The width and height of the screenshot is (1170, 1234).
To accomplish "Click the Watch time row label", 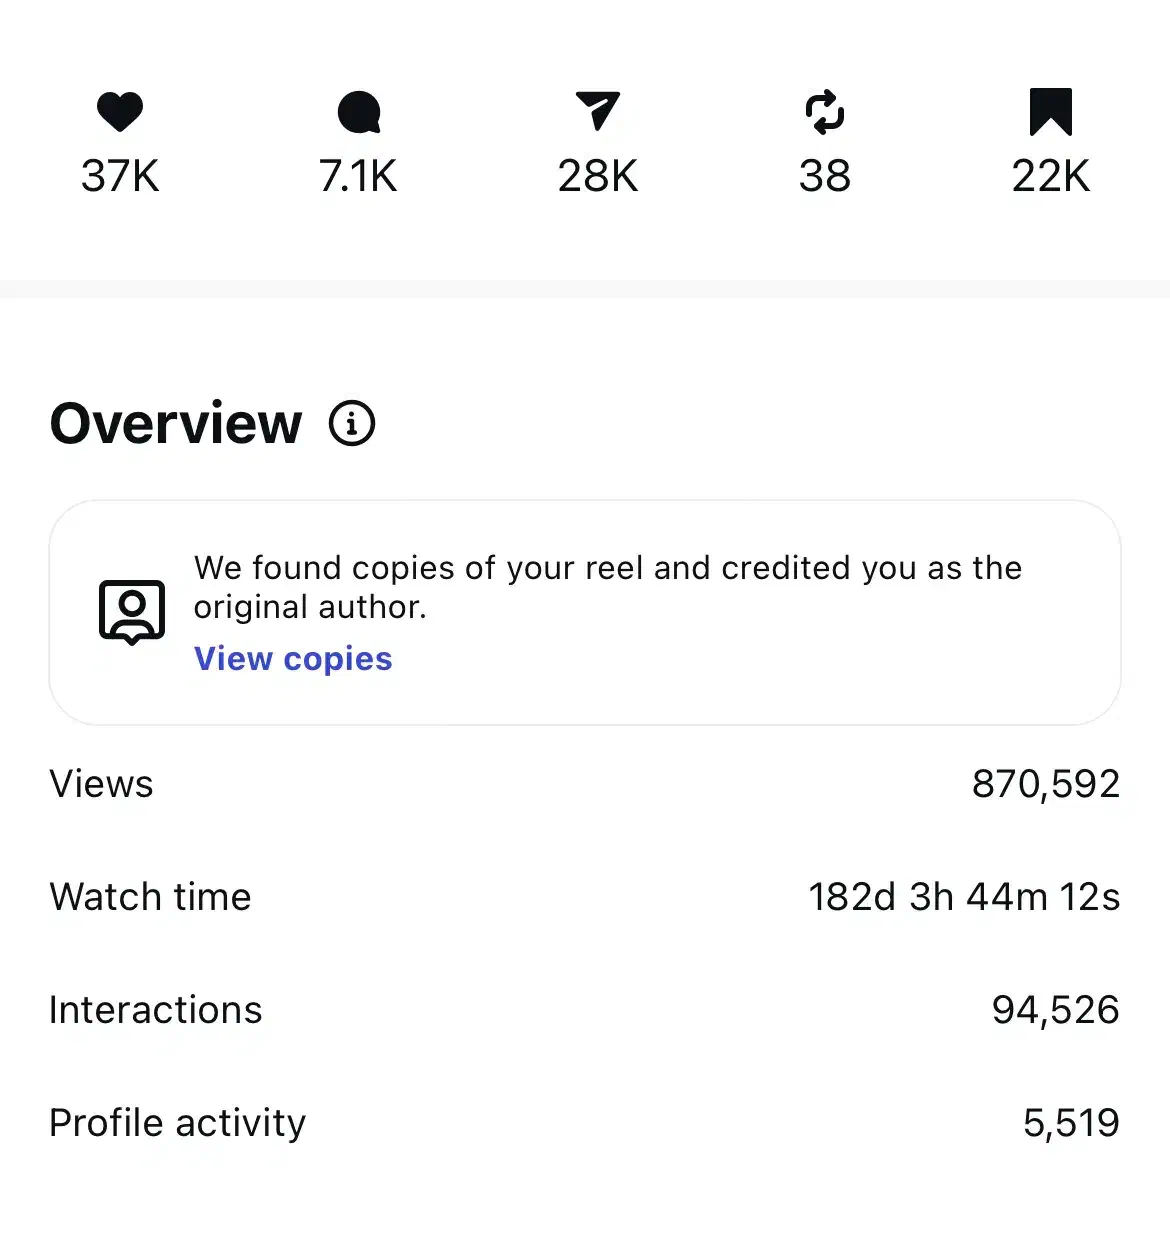I will coord(150,897).
